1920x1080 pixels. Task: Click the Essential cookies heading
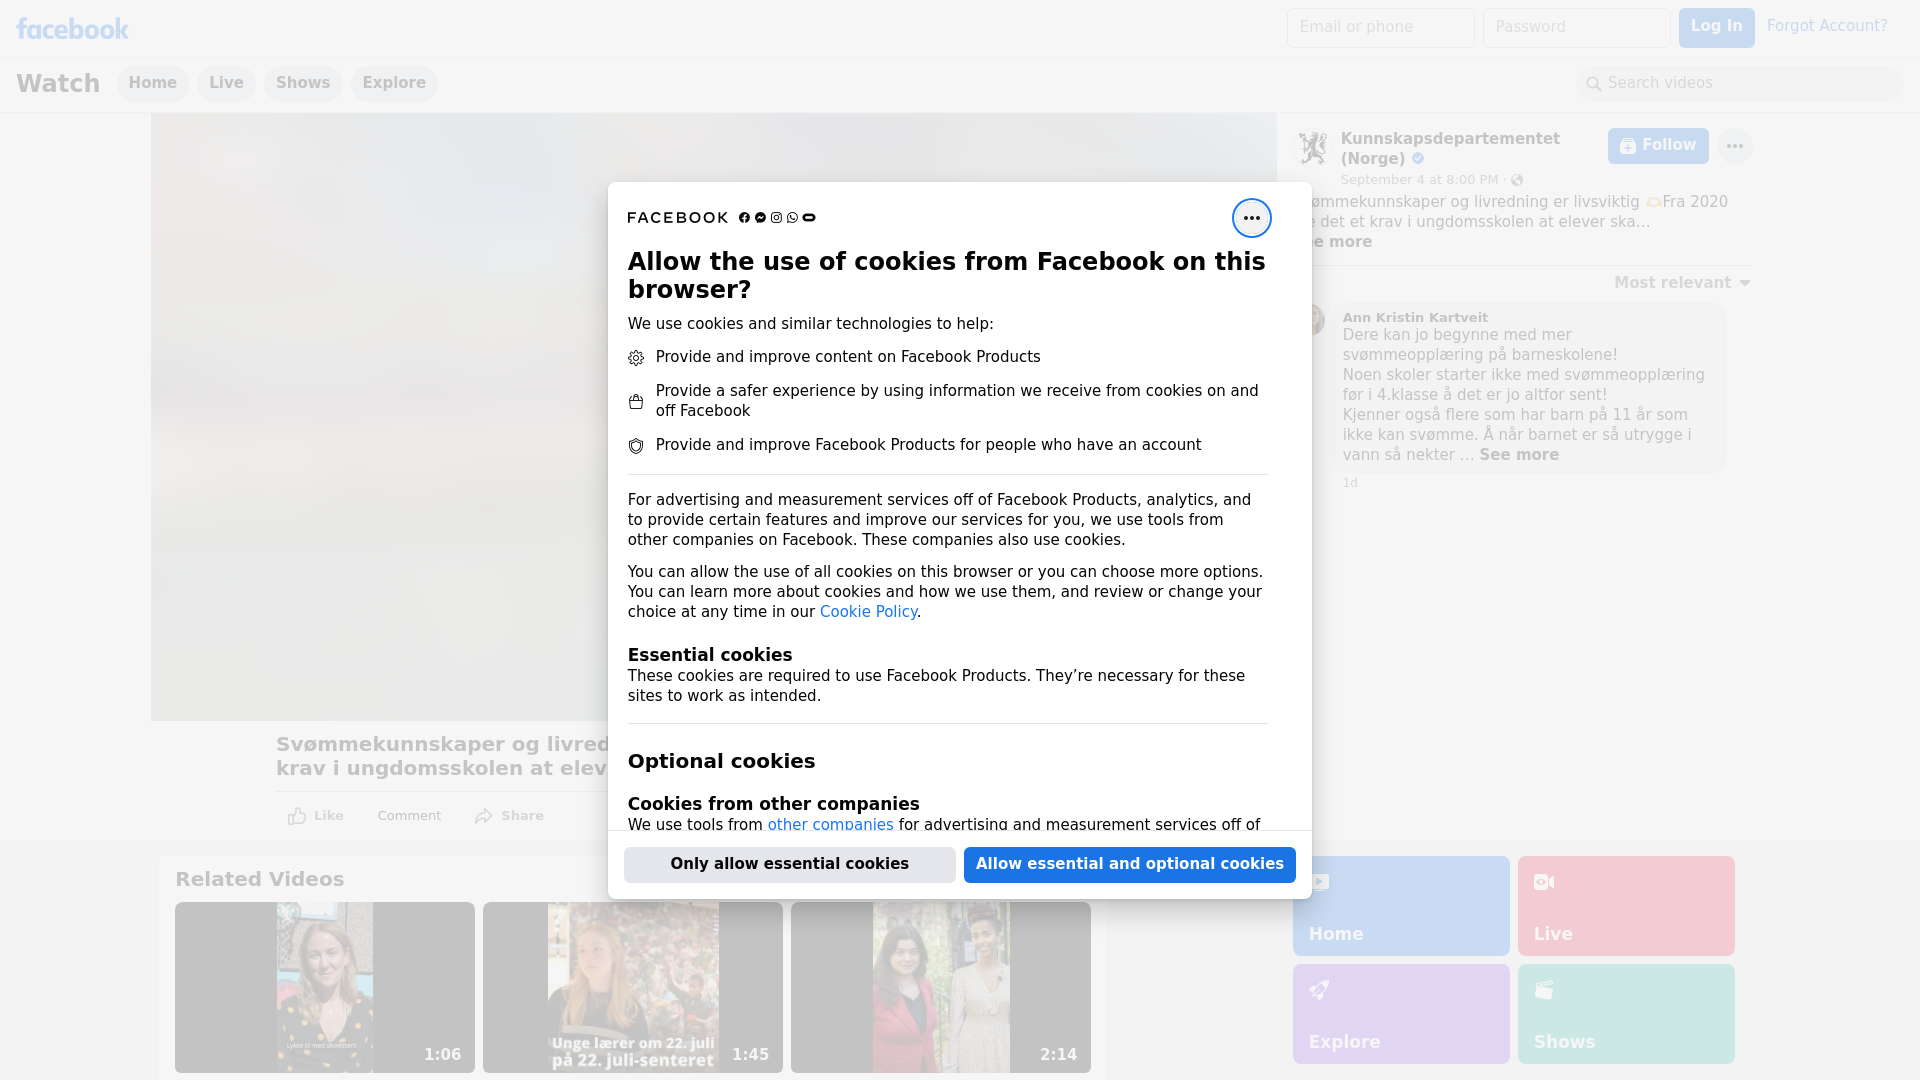710,655
